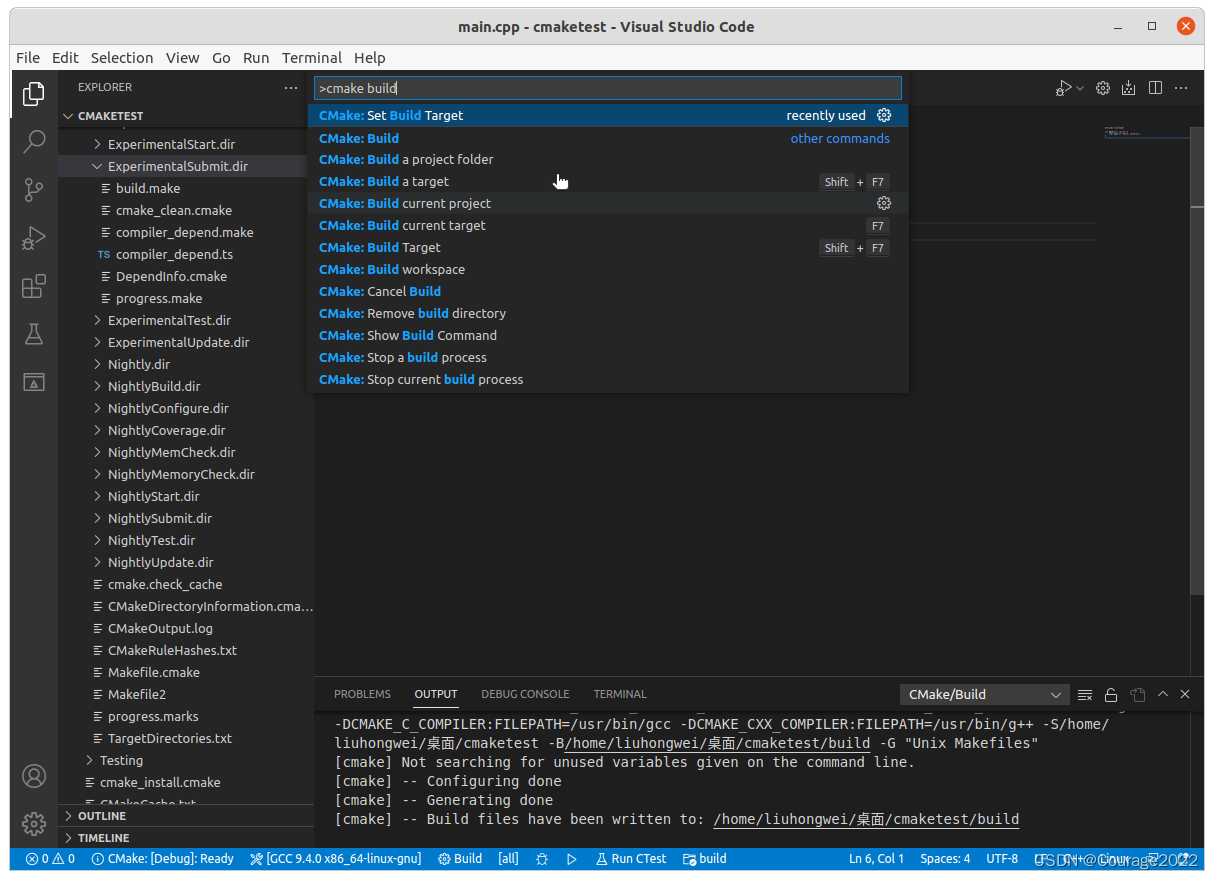Open Run and Debug view icon
This screenshot has height=880, width=1214.
[x=34, y=238]
